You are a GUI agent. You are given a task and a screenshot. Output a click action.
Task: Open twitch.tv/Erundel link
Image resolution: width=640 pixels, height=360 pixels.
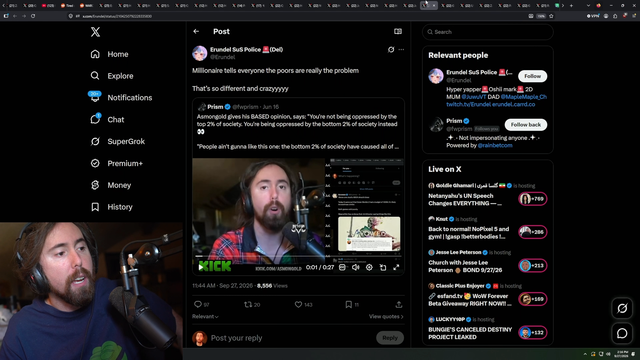[468, 104]
